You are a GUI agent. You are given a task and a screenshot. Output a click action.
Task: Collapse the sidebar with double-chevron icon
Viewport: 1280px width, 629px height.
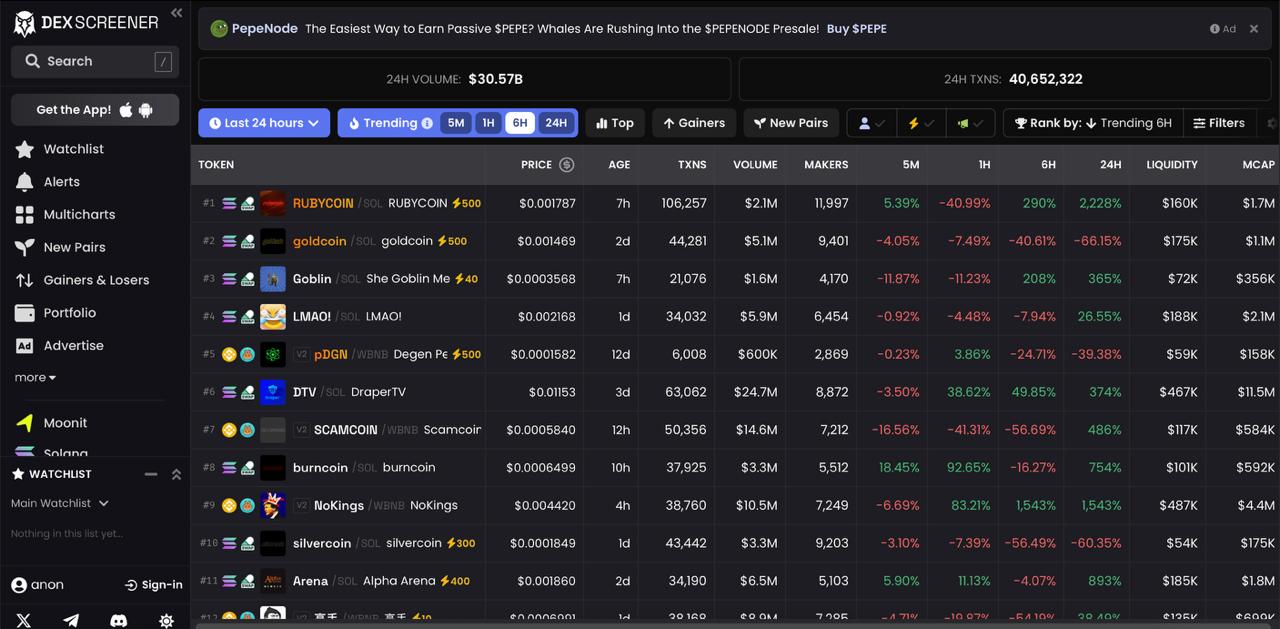[176, 13]
